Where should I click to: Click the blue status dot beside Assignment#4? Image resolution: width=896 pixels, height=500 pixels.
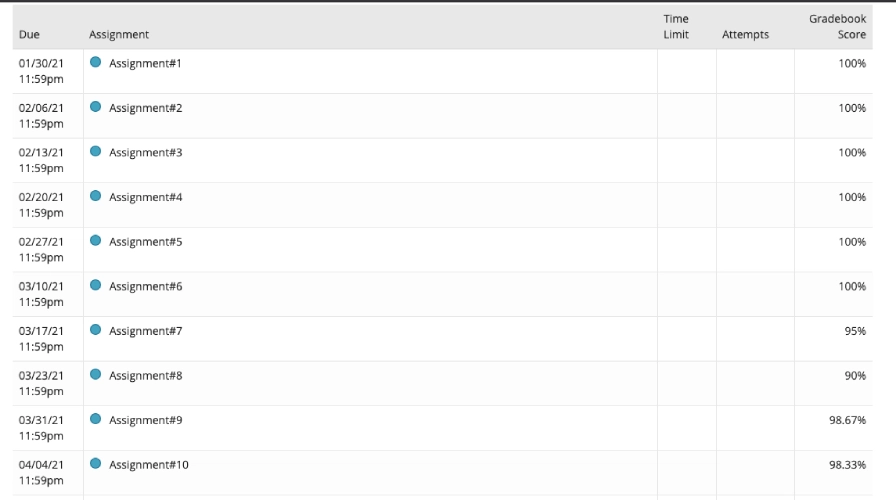[x=96, y=196]
